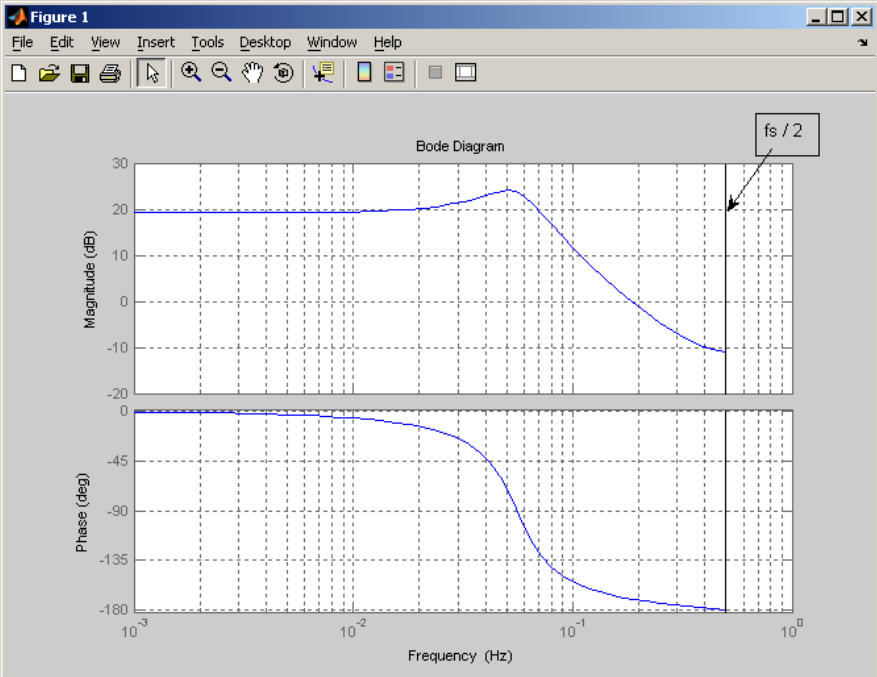This screenshot has height=677, width=877.
Task: Select the 'fs / 2' annotation text box
Action: (x=787, y=134)
